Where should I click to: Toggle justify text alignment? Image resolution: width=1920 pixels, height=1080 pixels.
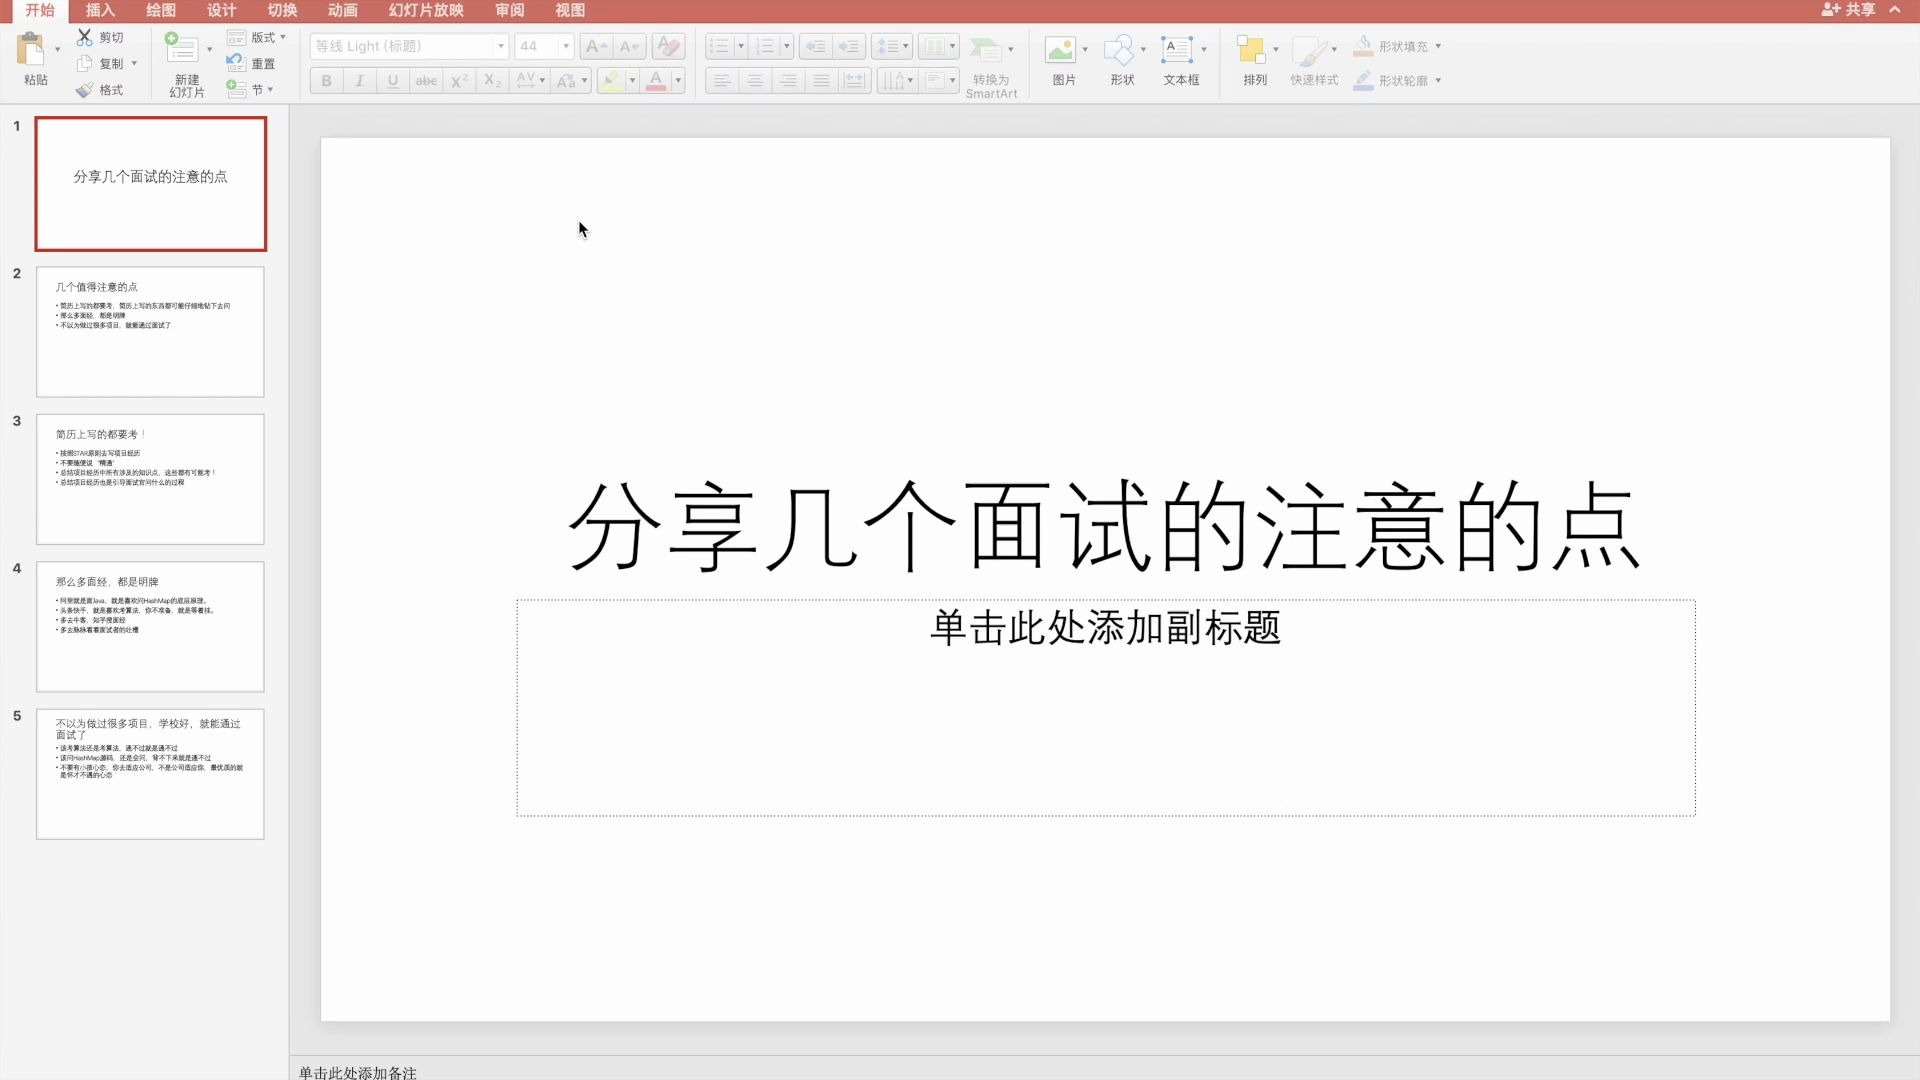pos(821,81)
